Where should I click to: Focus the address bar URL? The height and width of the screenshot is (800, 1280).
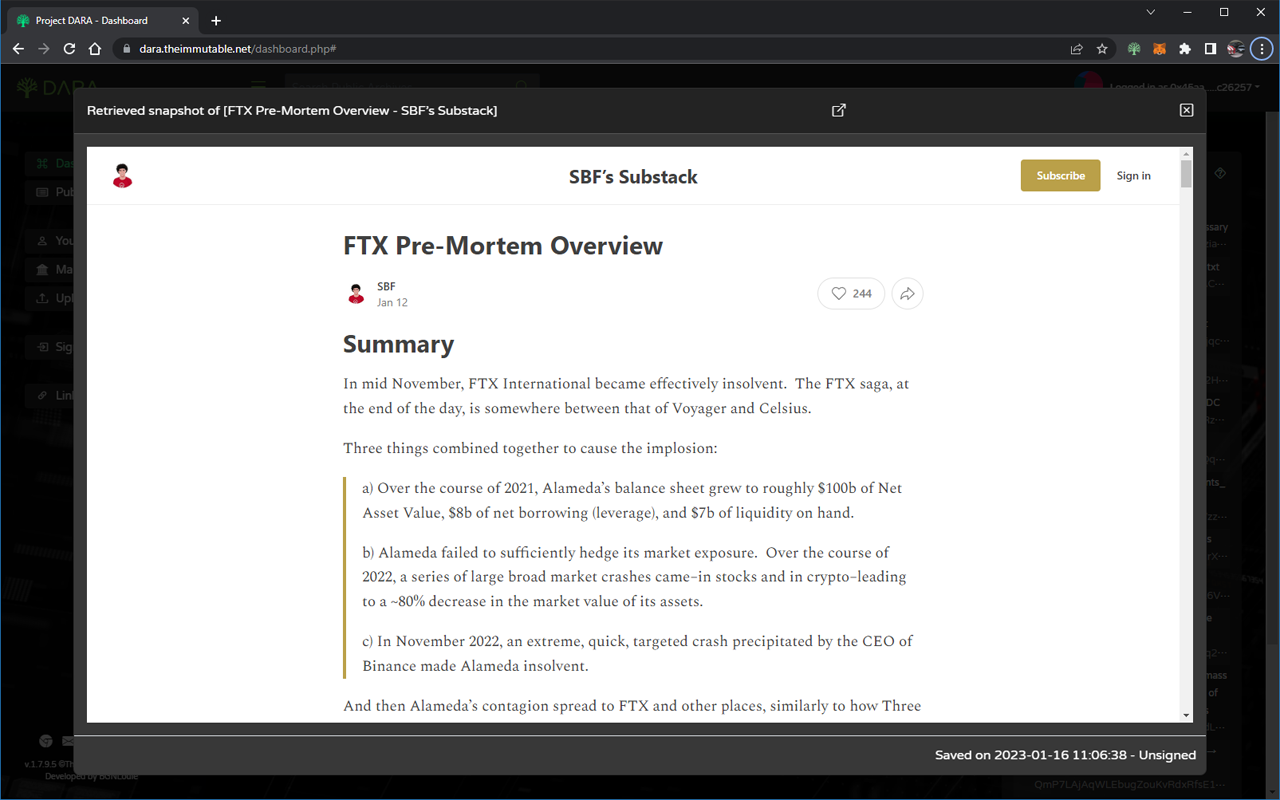[238, 49]
